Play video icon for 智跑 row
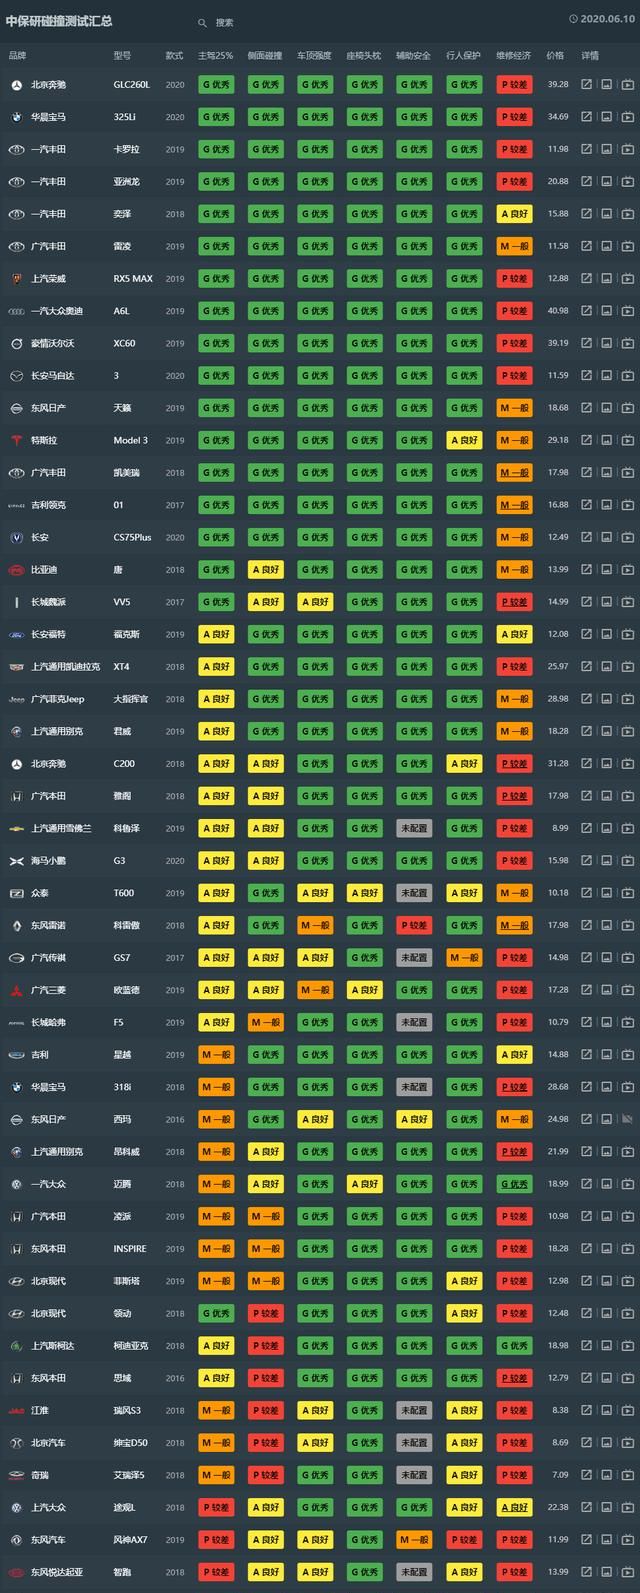The width and height of the screenshot is (640, 1593). click(627, 1572)
